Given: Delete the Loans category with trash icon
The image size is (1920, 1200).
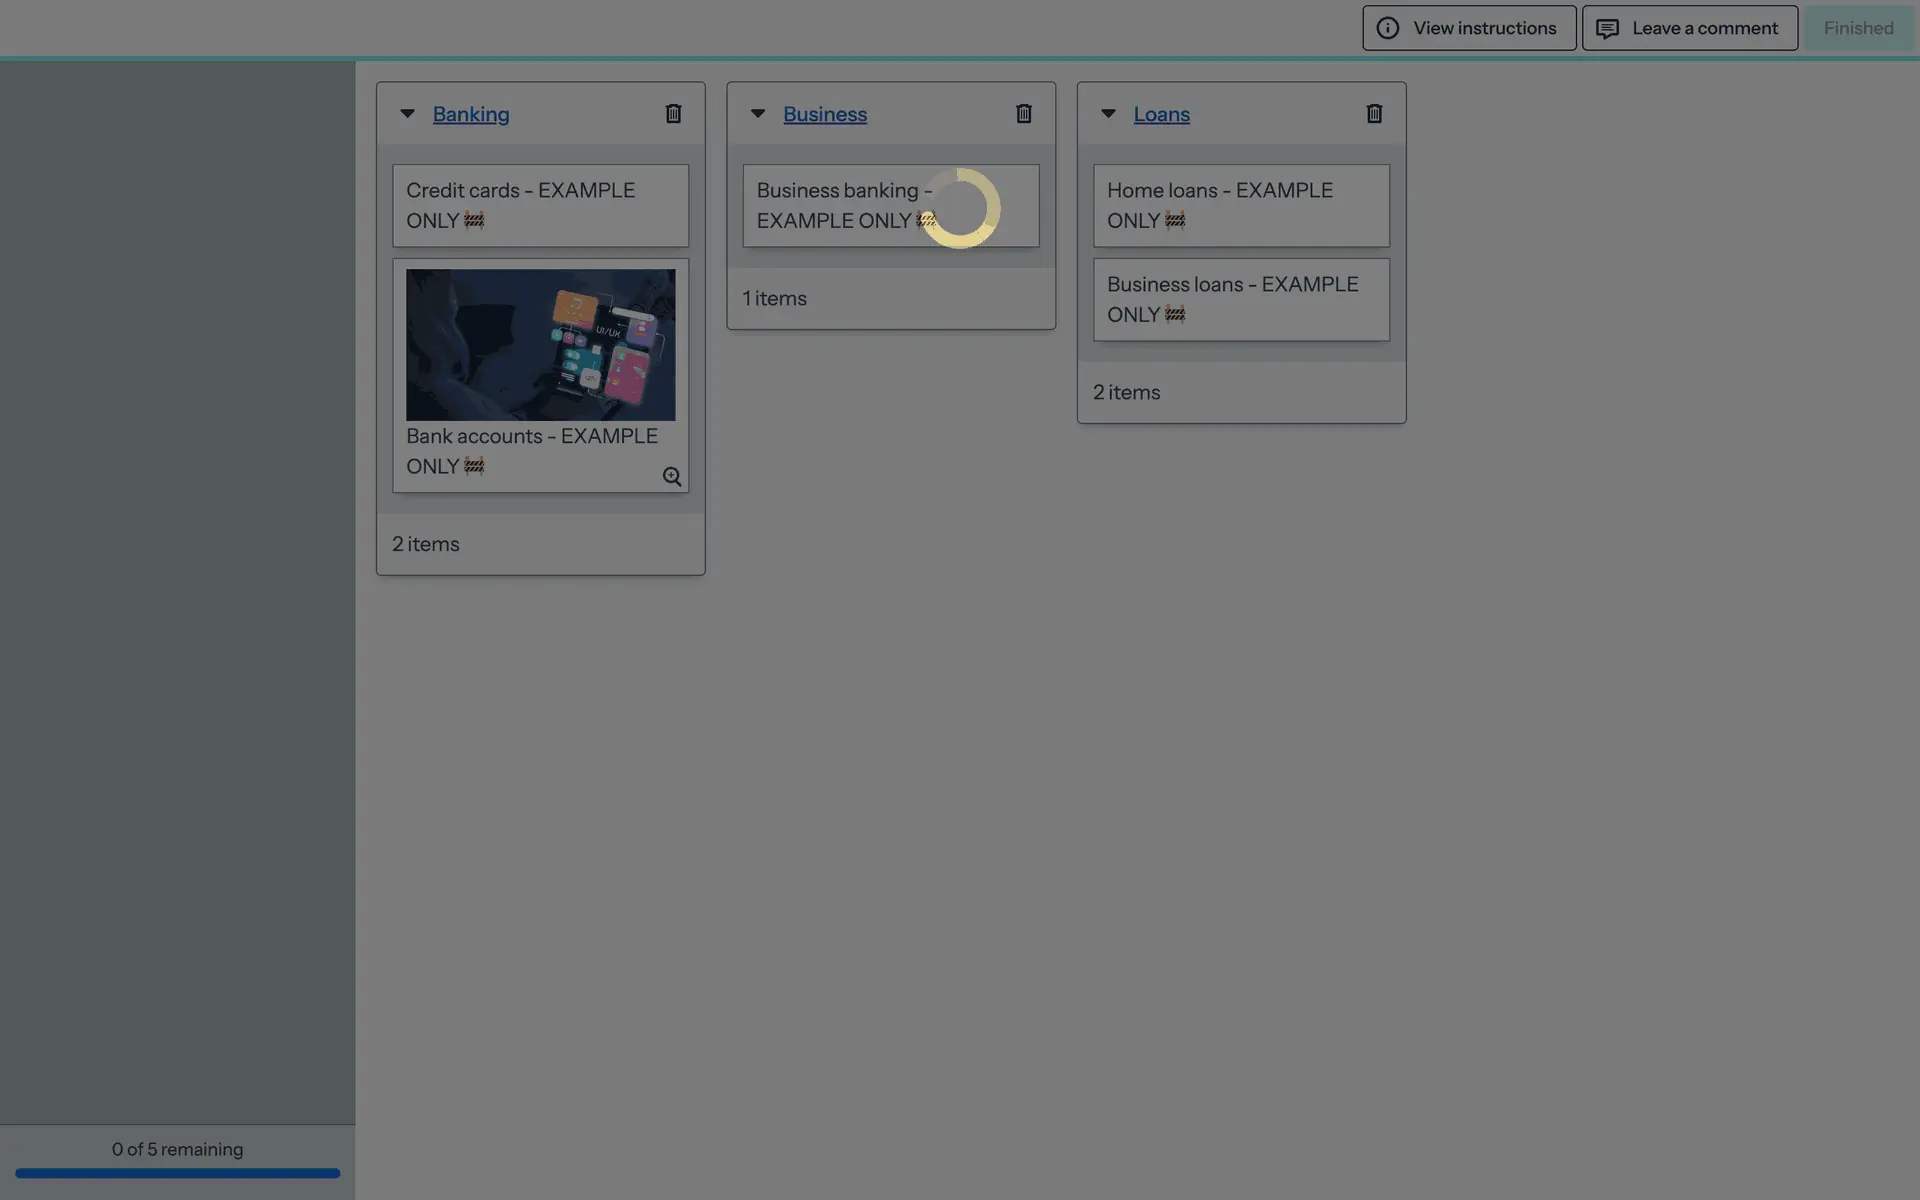Looking at the screenshot, I should tap(1374, 114).
